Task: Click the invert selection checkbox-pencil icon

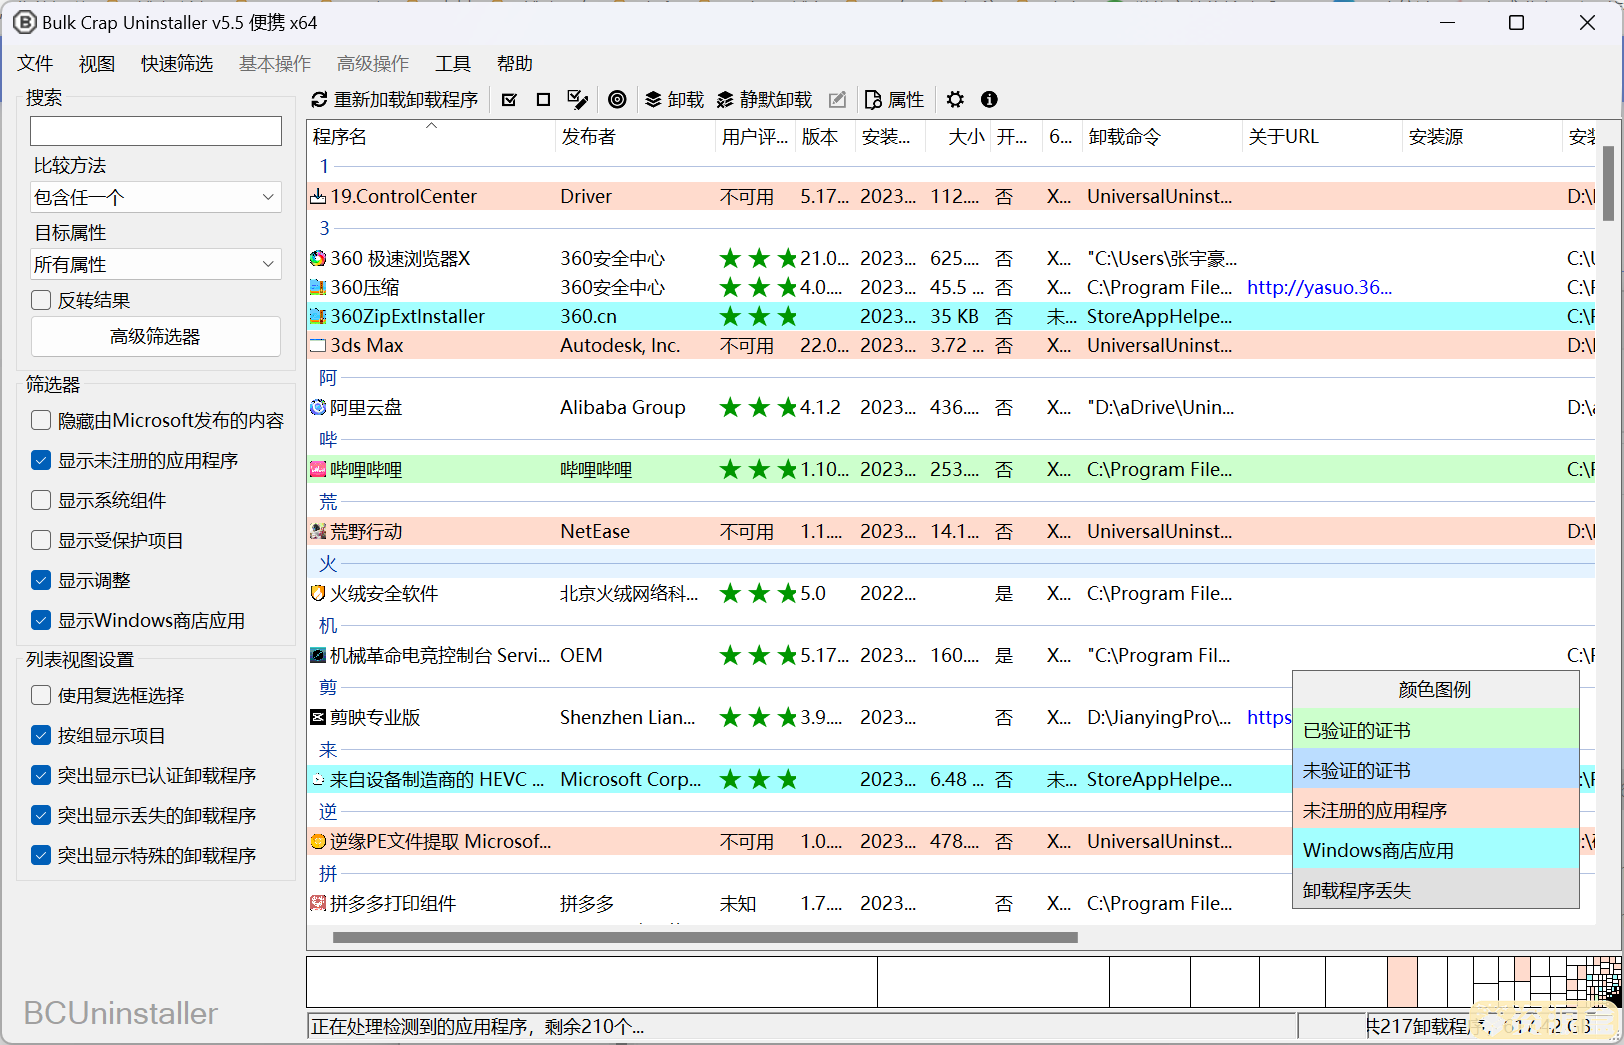Action: coord(577,100)
